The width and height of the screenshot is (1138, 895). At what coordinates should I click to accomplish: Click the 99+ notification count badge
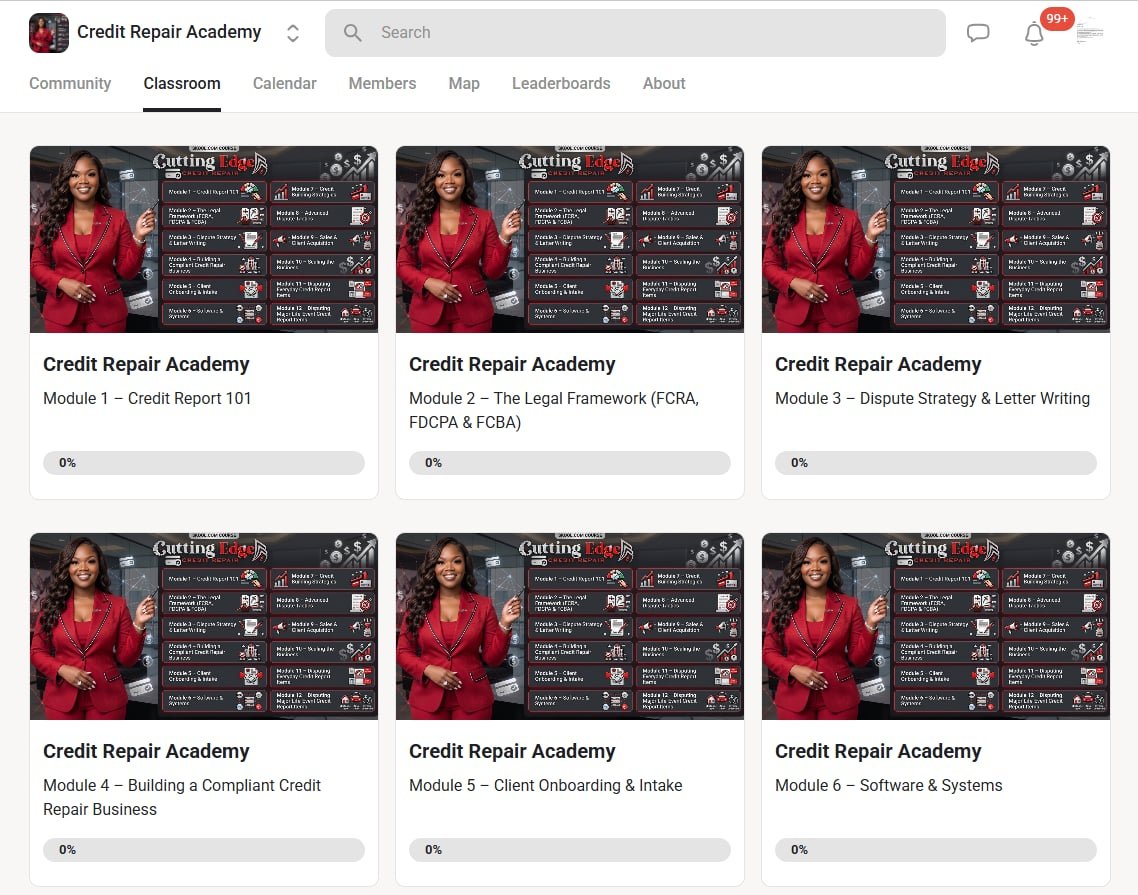click(1057, 19)
